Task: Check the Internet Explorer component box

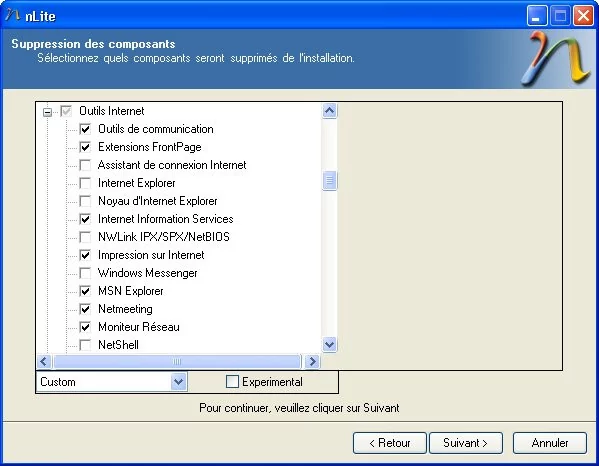Action: click(x=85, y=183)
